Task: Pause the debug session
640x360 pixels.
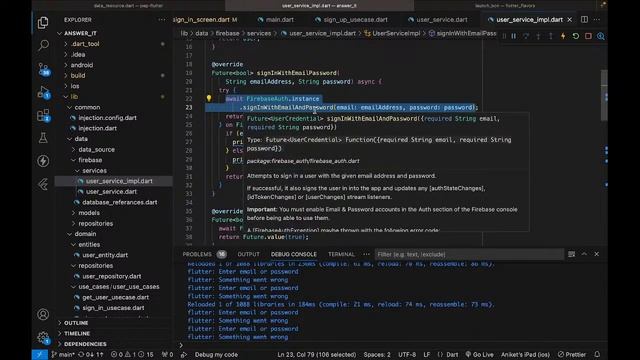Action: [x=514, y=36]
